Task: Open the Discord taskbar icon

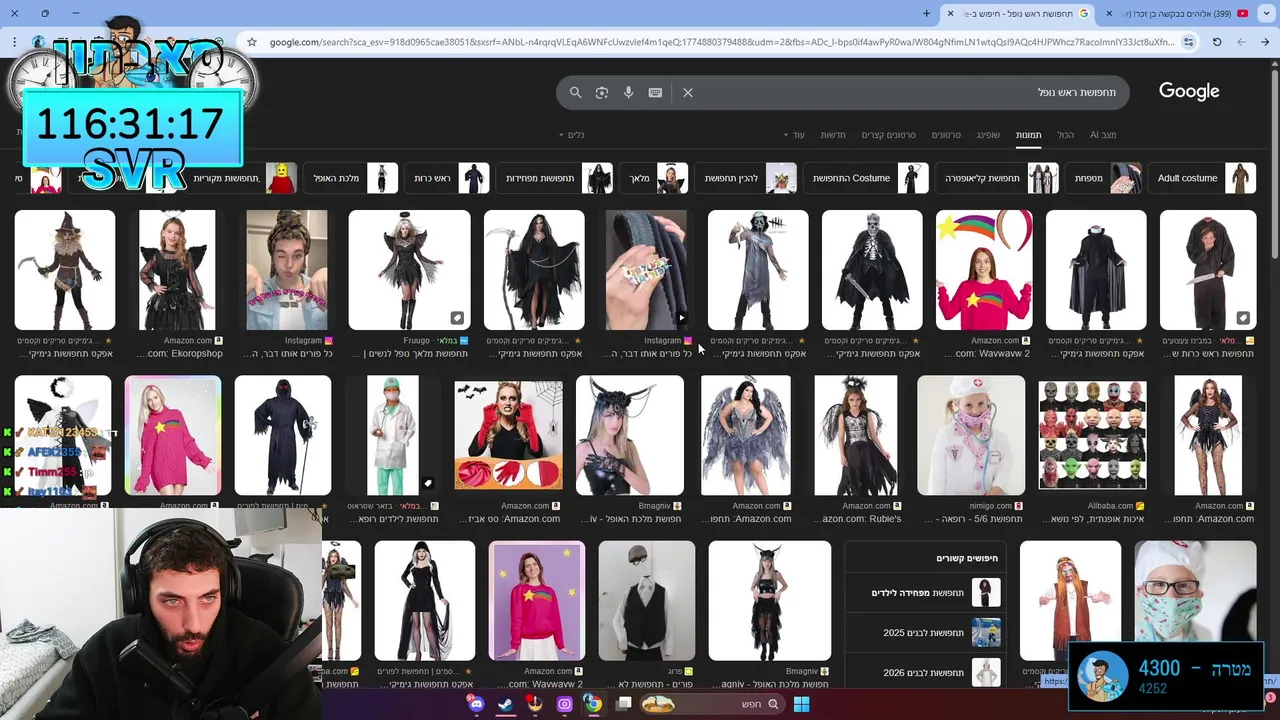Action: [x=476, y=704]
